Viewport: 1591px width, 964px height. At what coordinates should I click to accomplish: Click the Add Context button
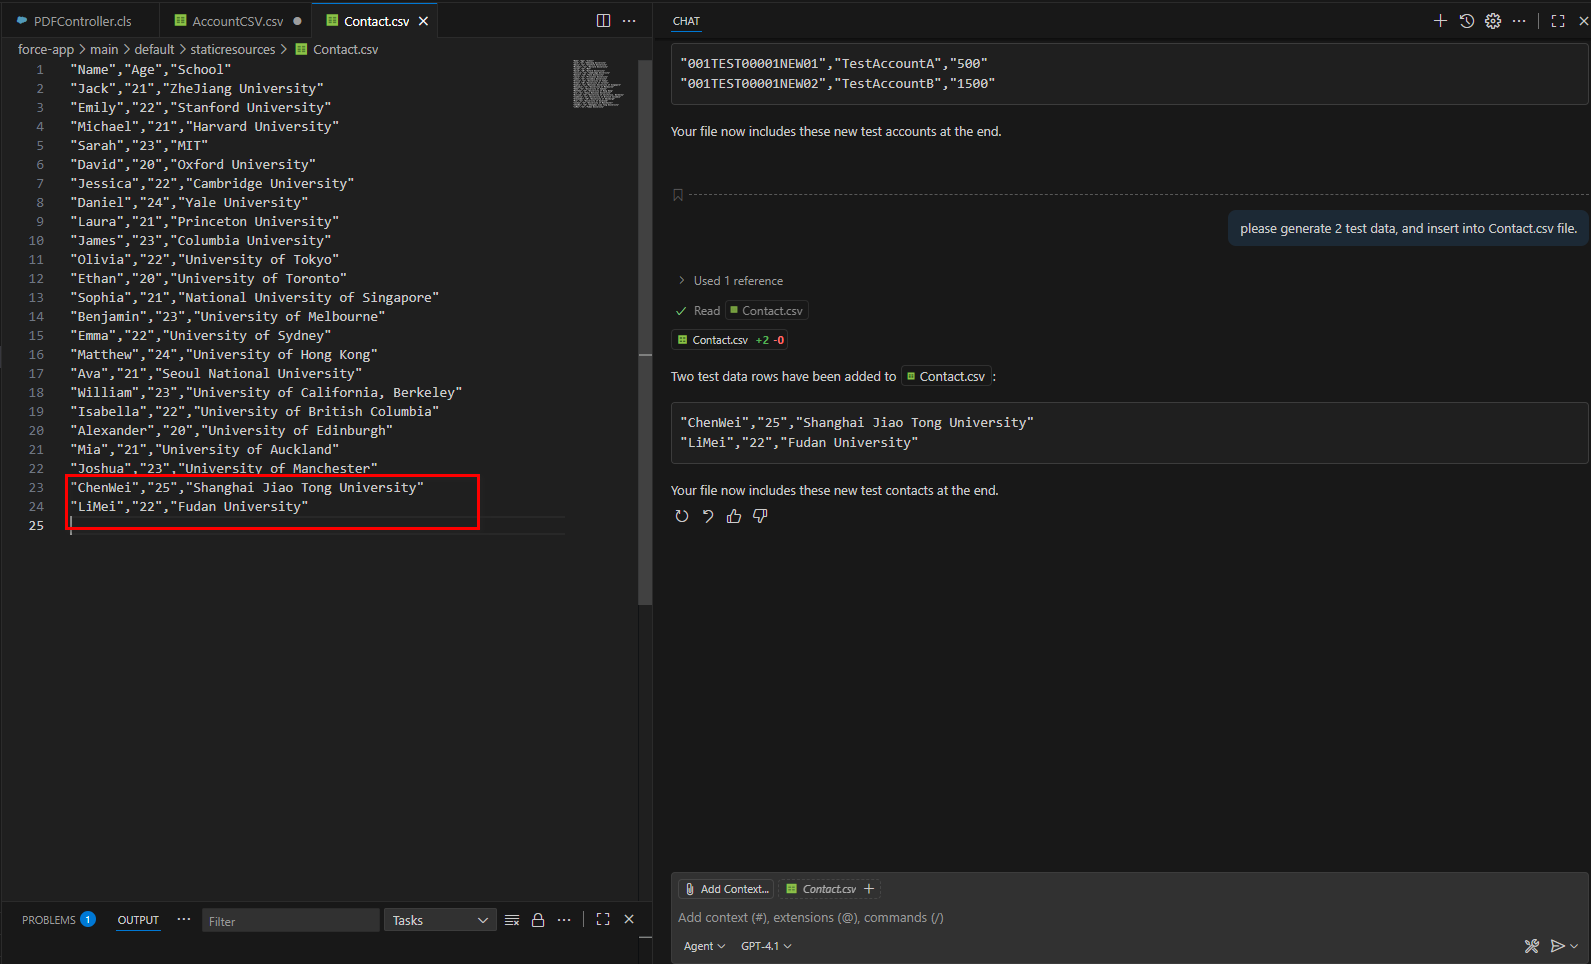pyautogui.click(x=726, y=889)
